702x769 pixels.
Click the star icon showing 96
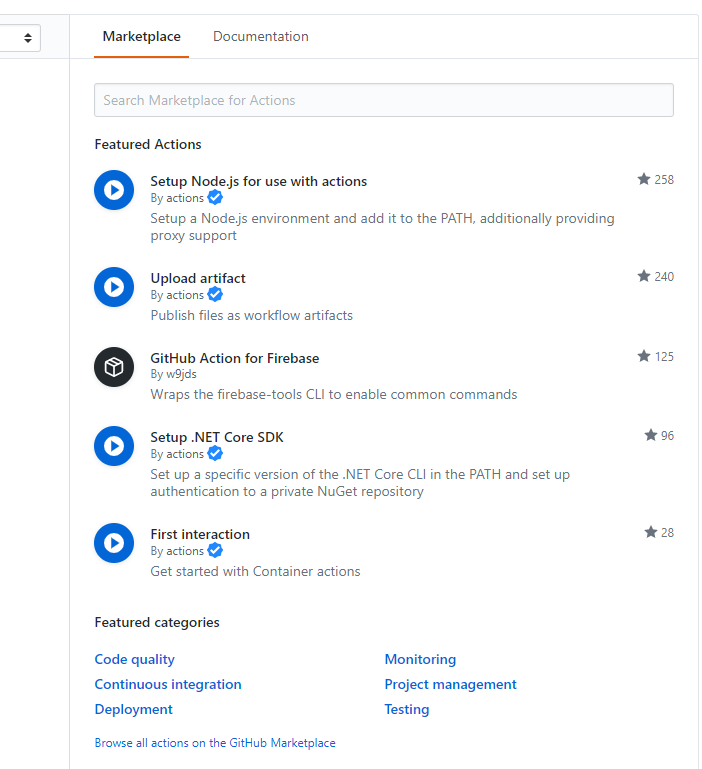(650, 435)
